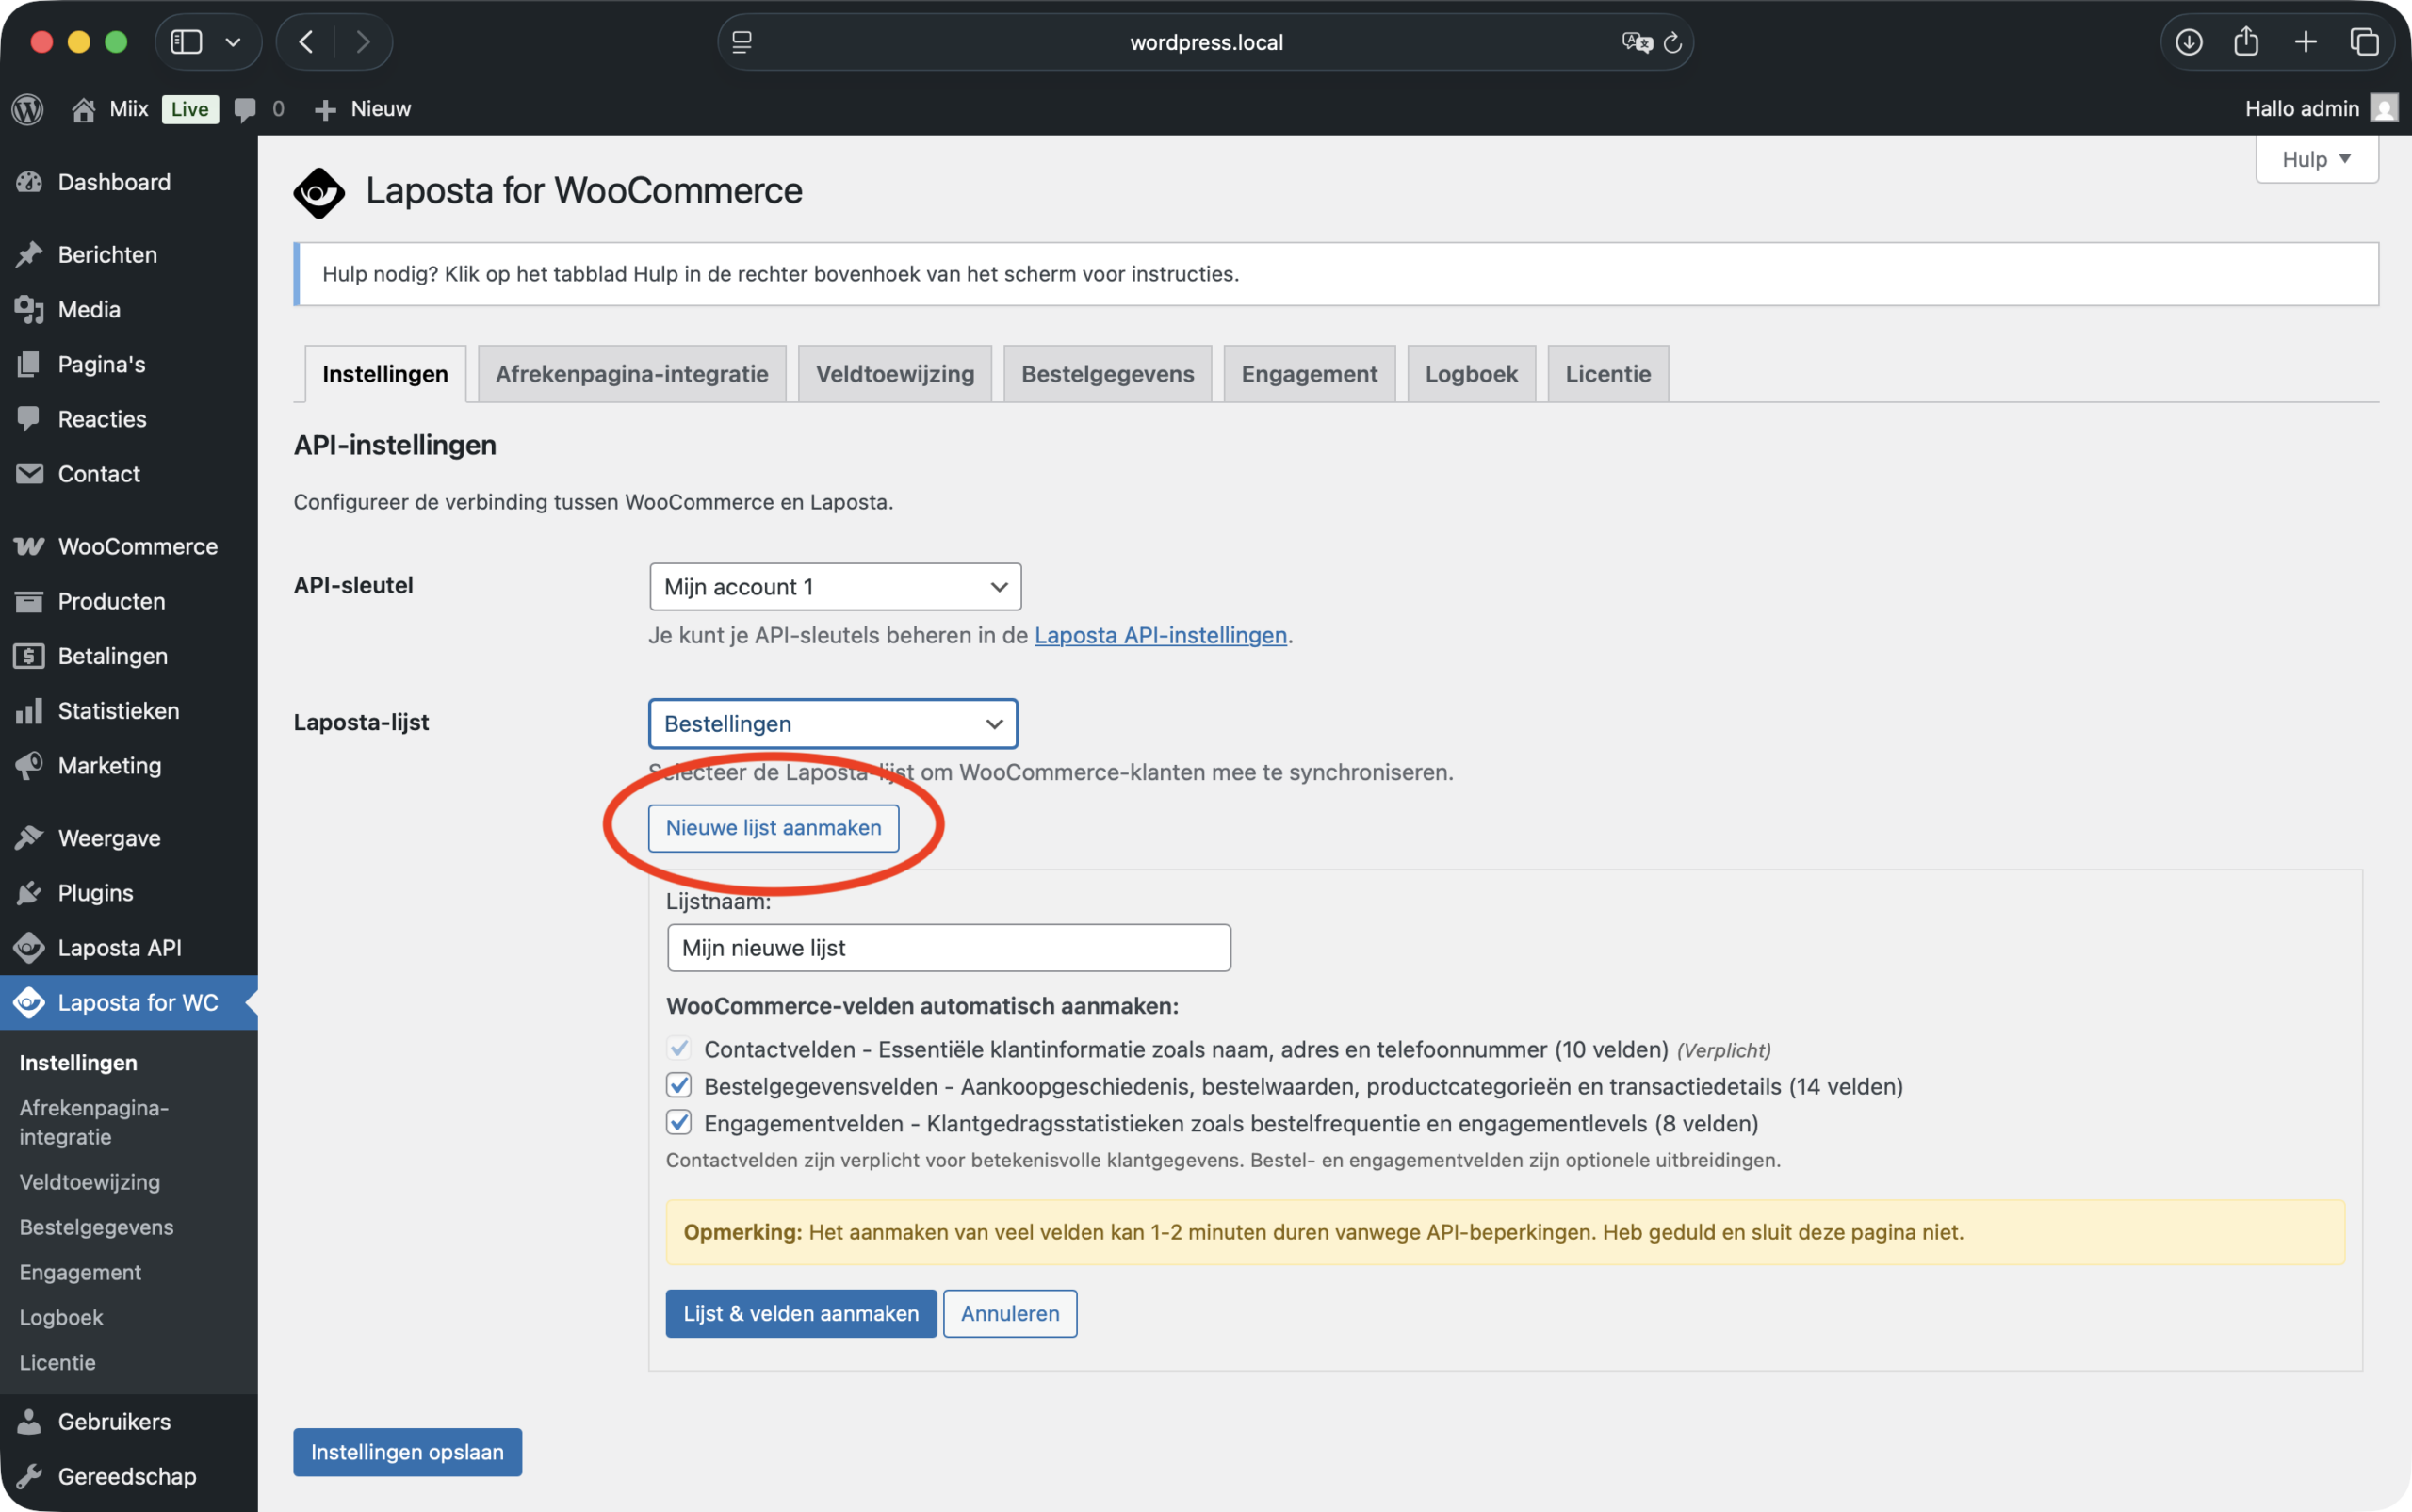
Task: Open Reacties from the sidebar
Action: pos(101,418)
